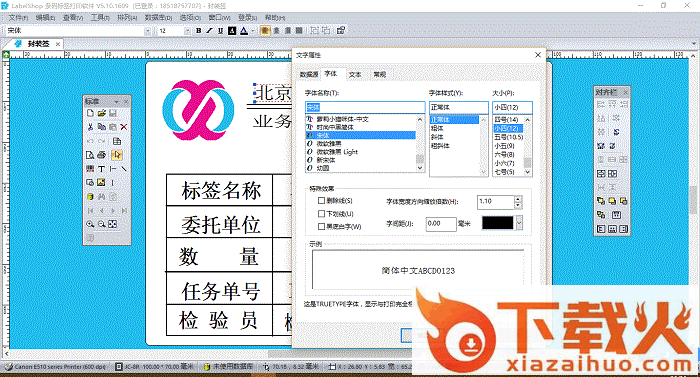
Task: Close the 文字属性 dialog
Action: pyautogui.click(x=538, y=54)
